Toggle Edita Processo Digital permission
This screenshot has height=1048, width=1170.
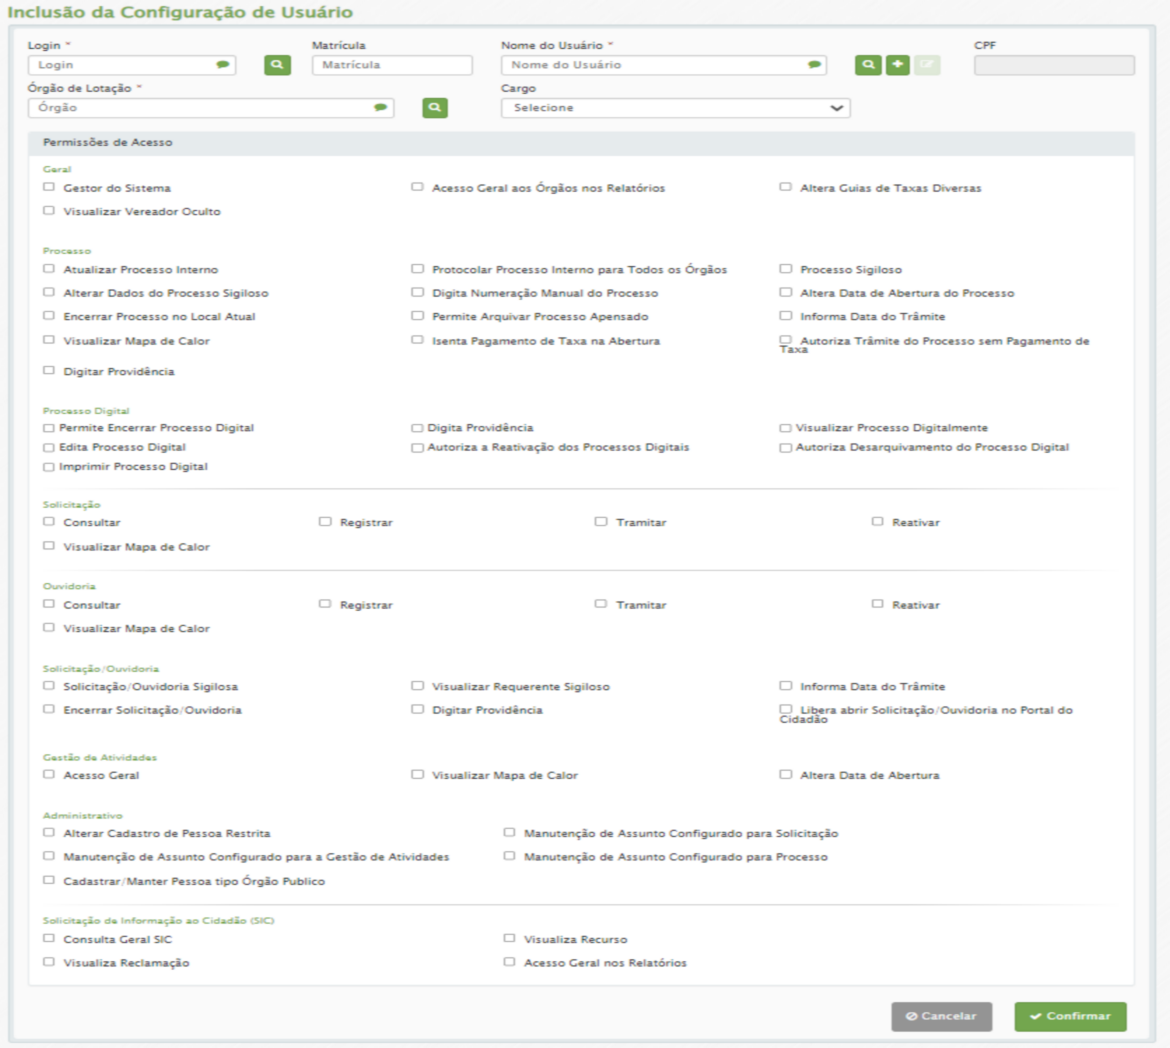tap(49, 448)
